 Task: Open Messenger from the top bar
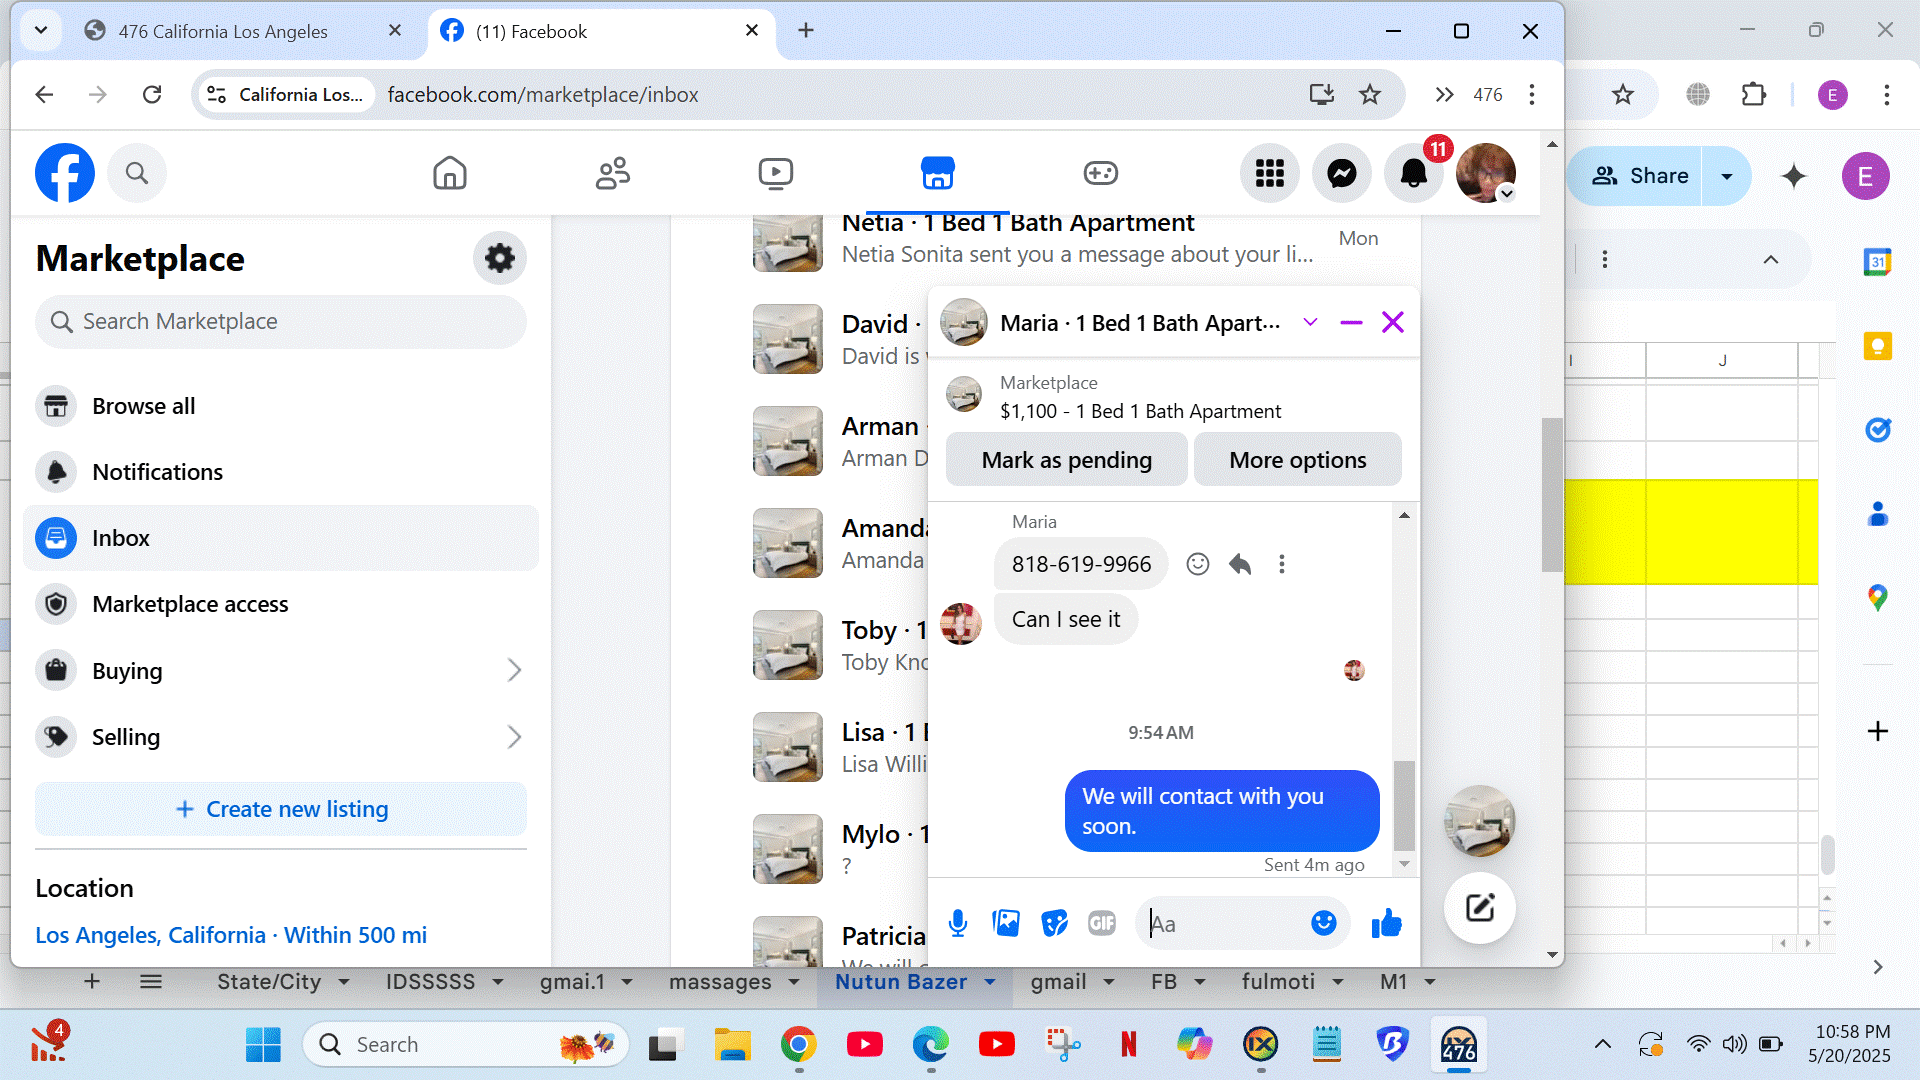1341,174
